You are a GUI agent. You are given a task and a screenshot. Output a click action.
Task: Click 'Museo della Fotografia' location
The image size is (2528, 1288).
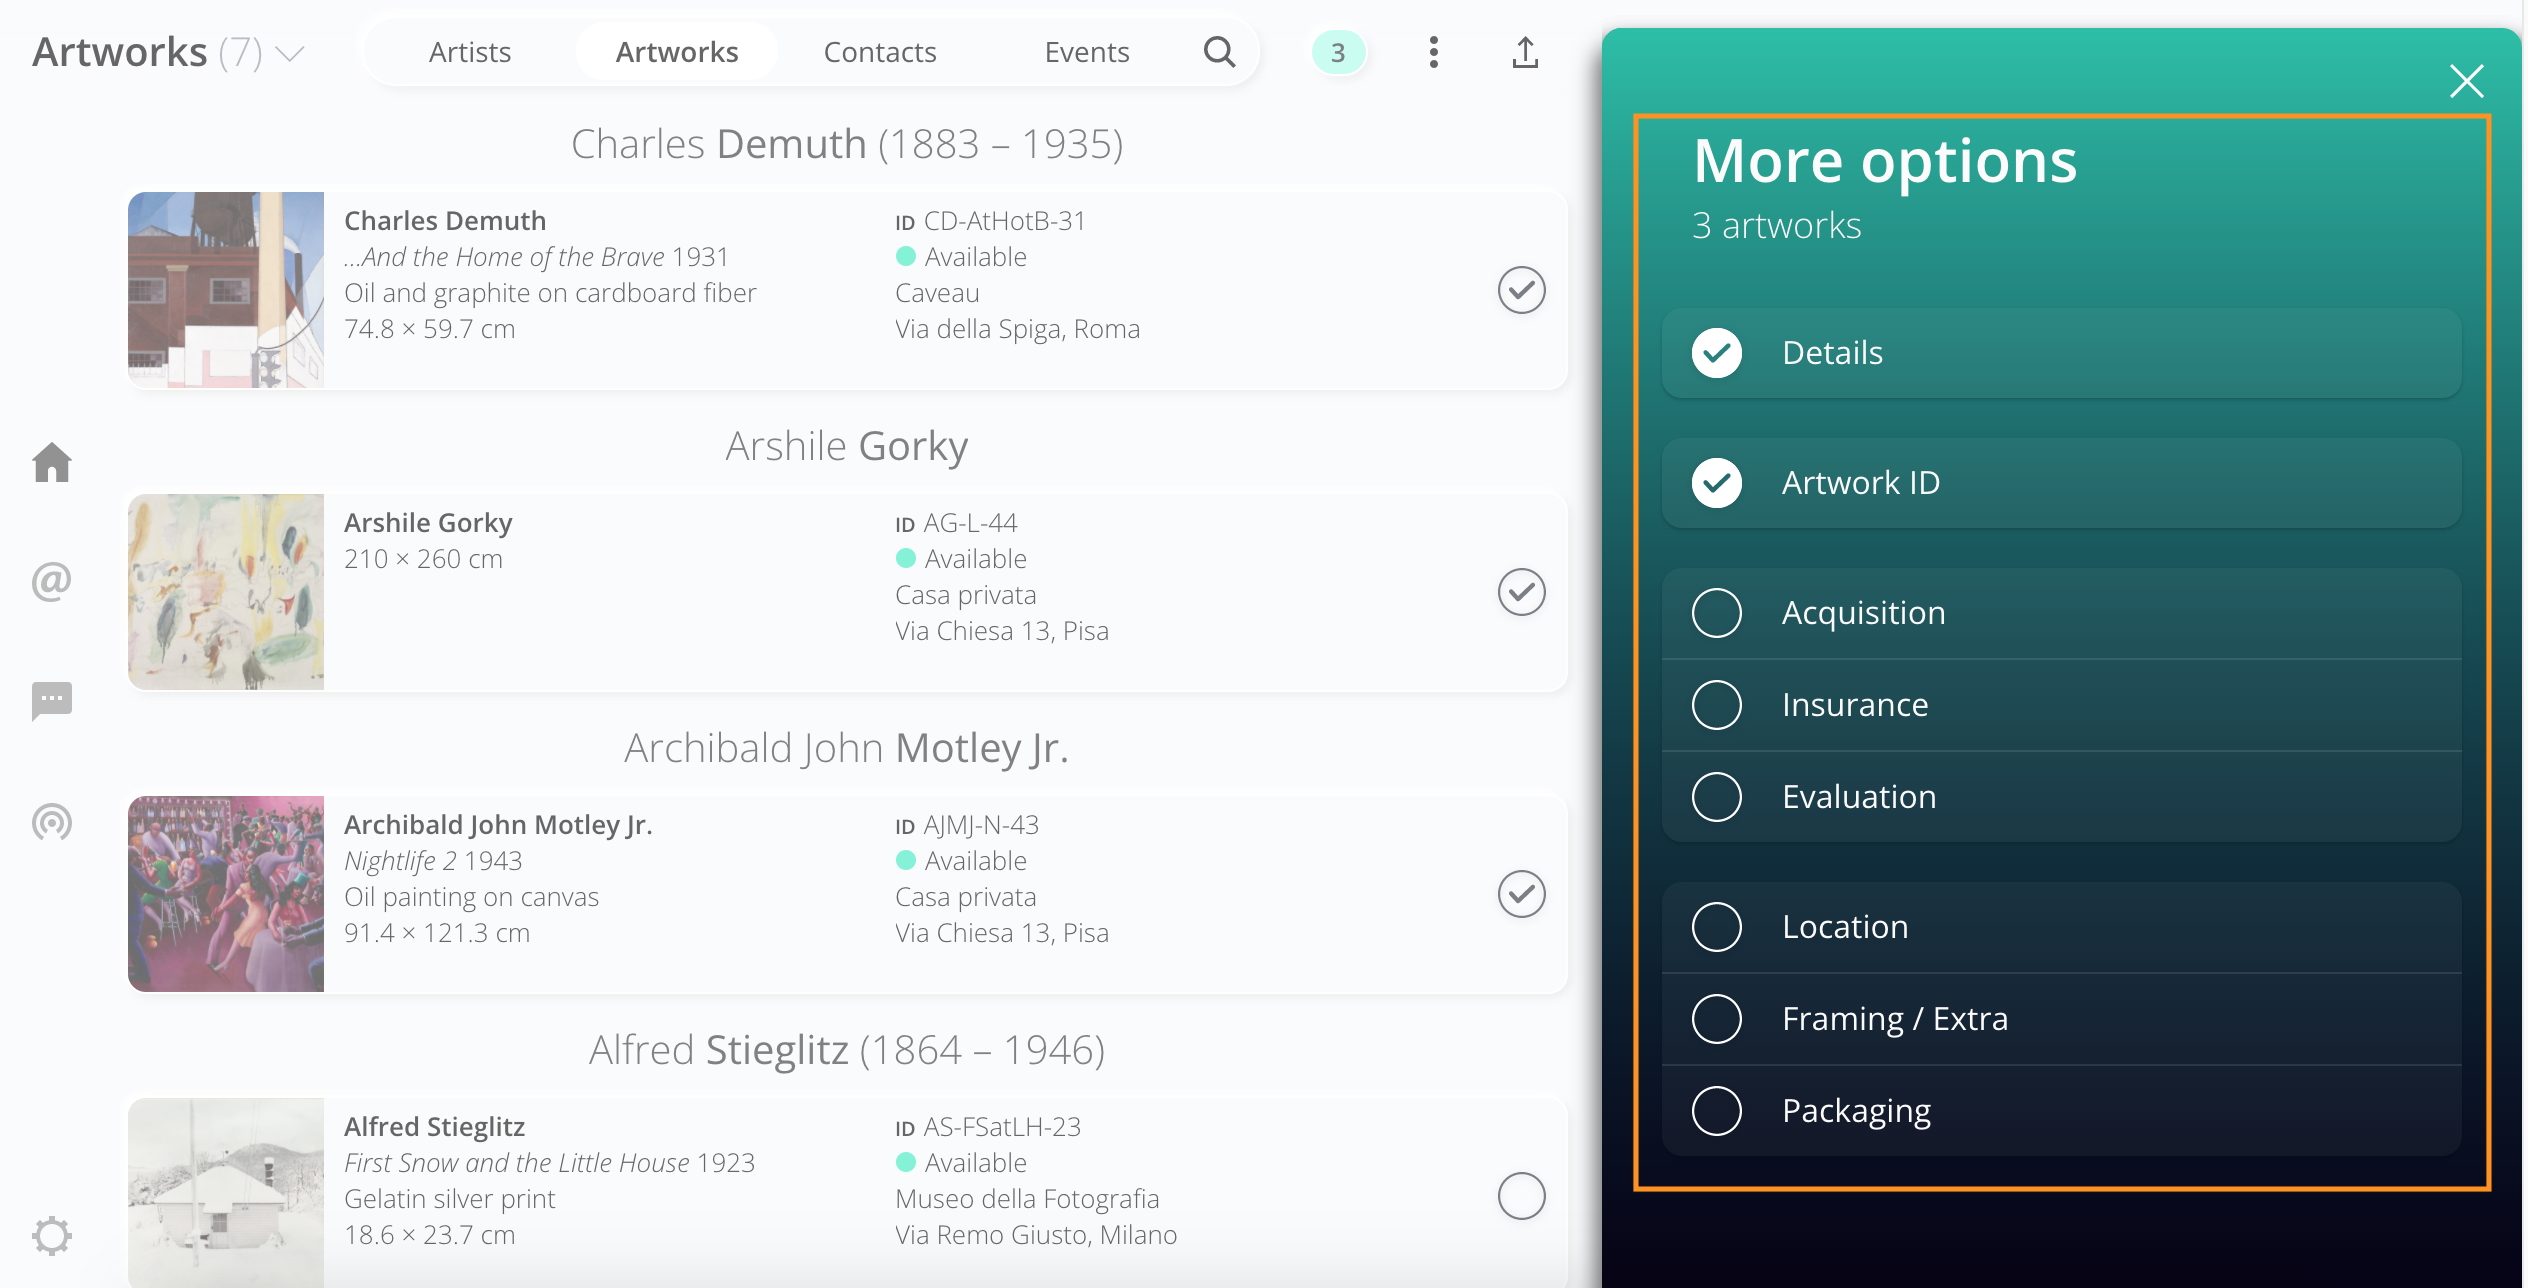pos(1027,1199)
